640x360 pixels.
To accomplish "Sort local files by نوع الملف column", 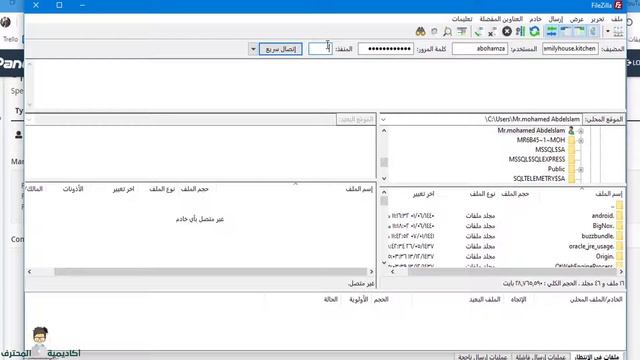I will click(x=482, y=194).
